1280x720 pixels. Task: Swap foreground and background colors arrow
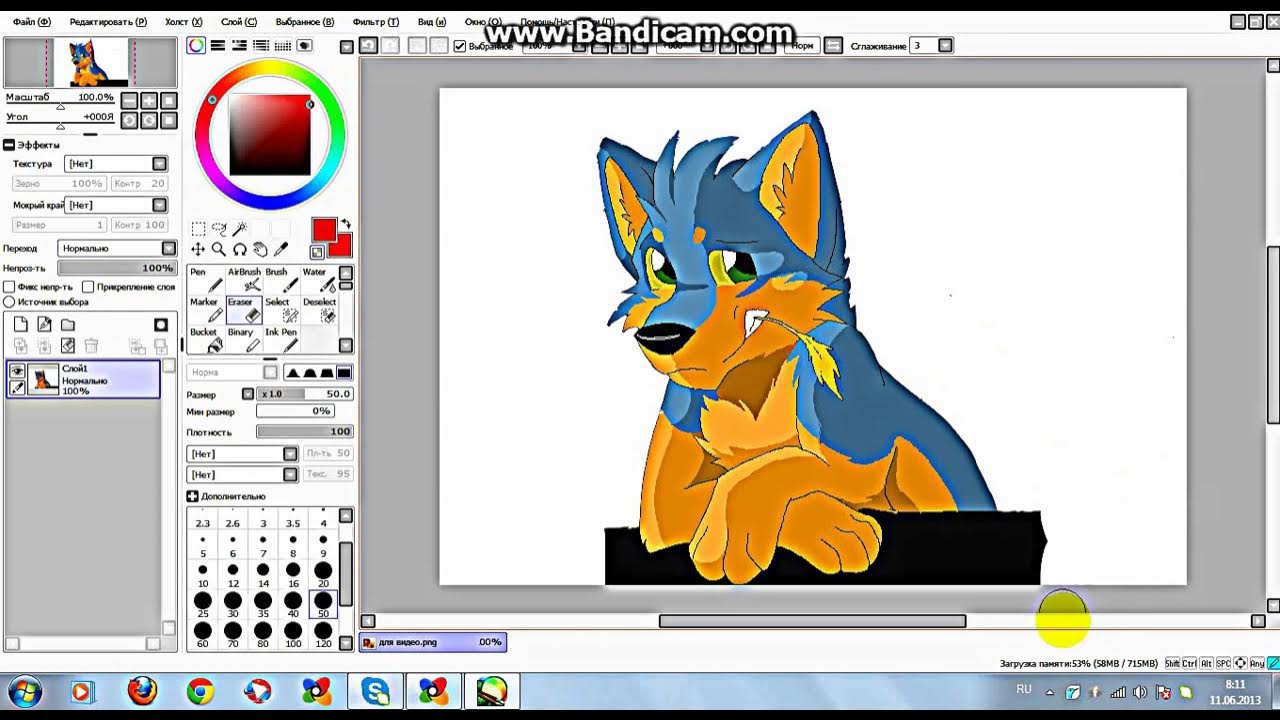345,224
